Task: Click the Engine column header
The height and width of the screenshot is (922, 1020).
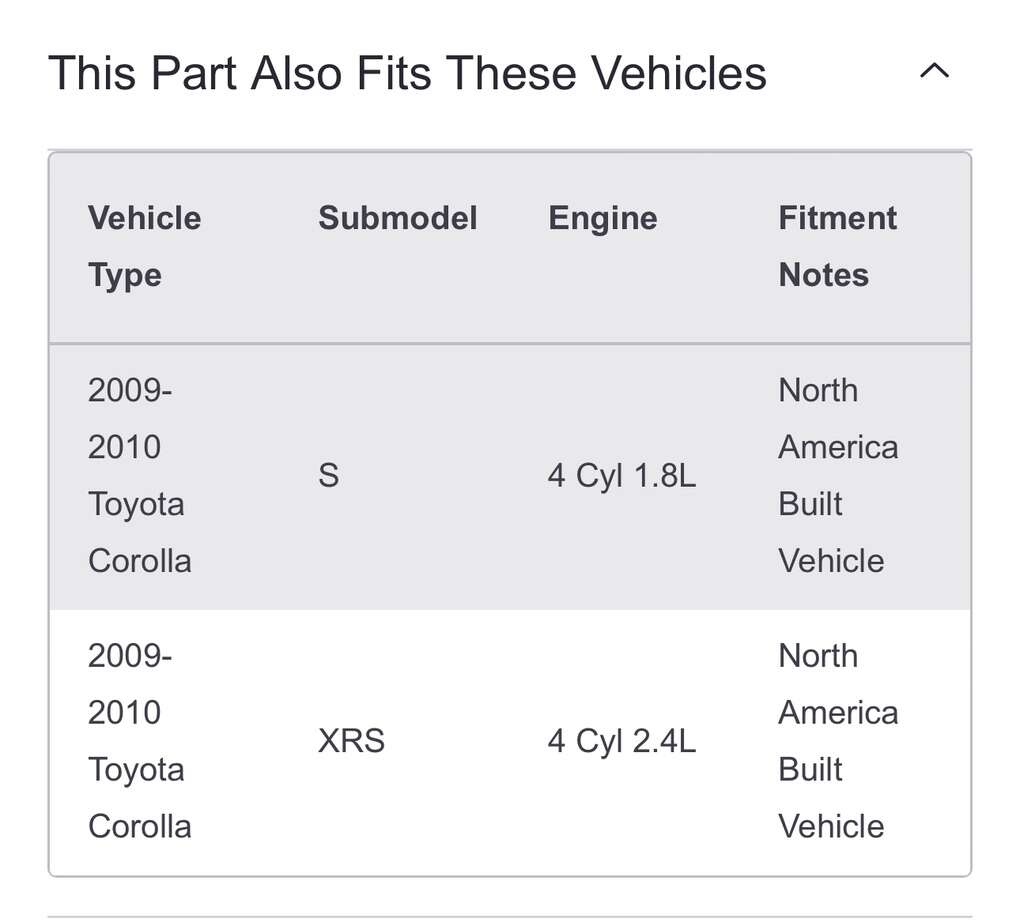Action: tap(602, 218)
